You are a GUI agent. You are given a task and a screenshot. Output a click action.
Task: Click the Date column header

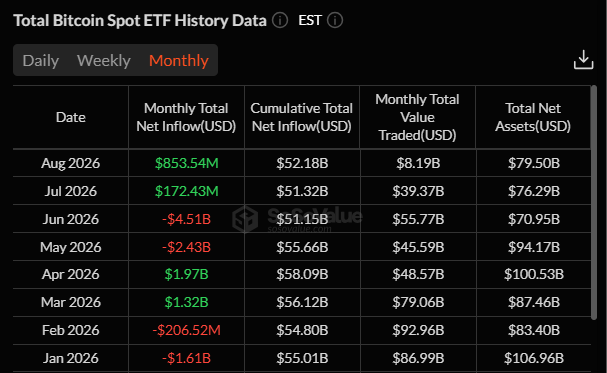tap(70, 117)
